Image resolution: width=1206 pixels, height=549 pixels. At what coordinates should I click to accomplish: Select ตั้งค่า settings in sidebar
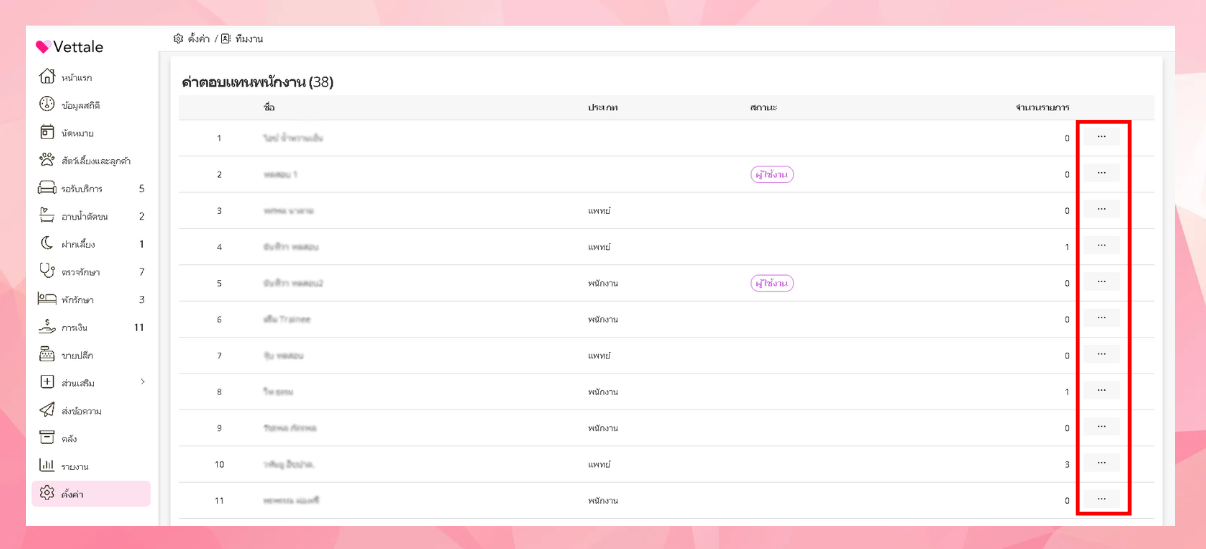(91, 494)
